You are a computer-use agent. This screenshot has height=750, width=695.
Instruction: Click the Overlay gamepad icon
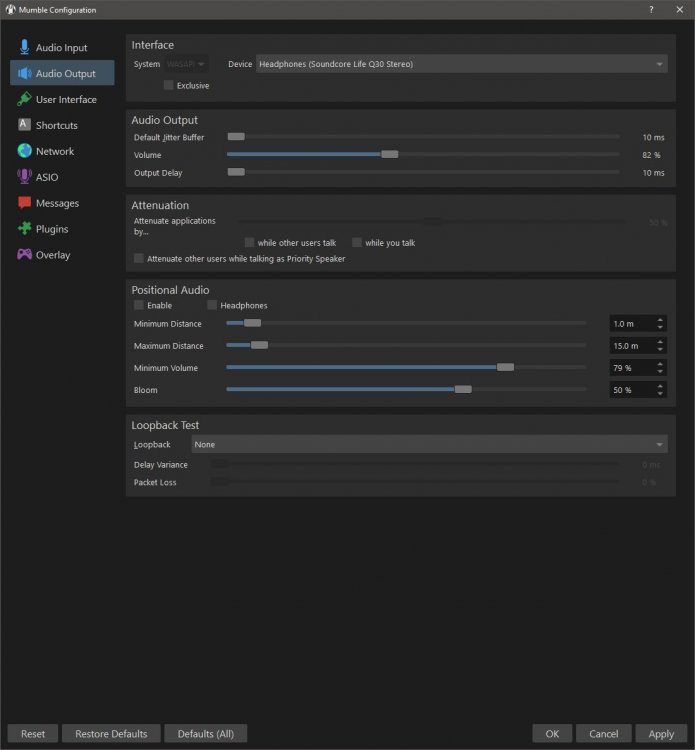[24, 255]
